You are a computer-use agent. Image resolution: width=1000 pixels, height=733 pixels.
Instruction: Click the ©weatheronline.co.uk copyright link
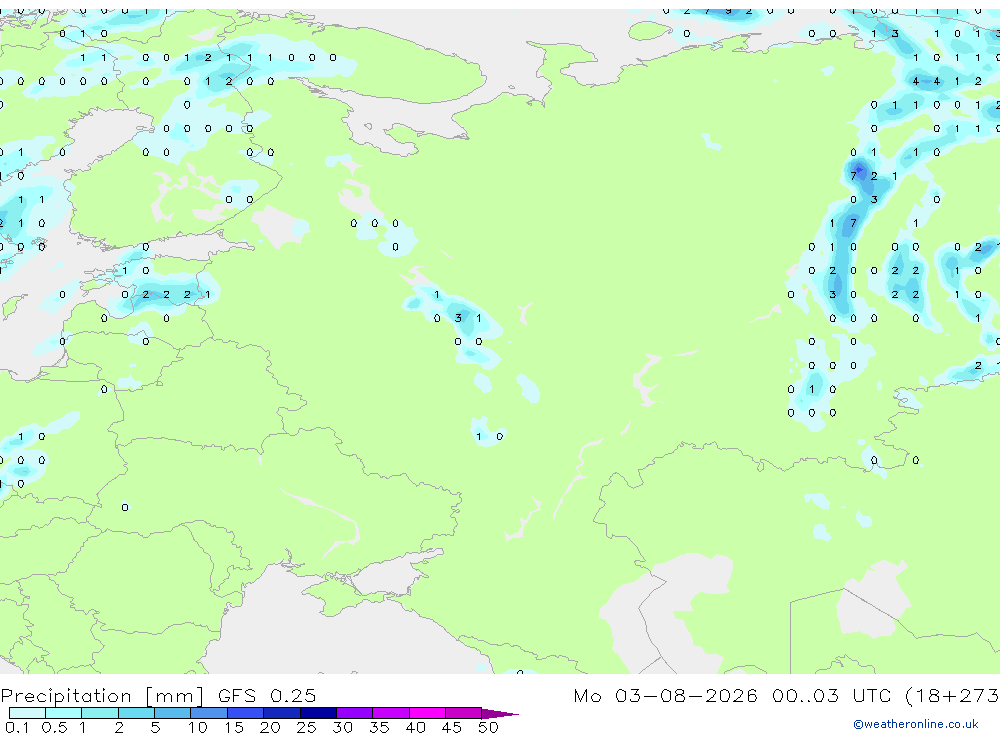916,724
